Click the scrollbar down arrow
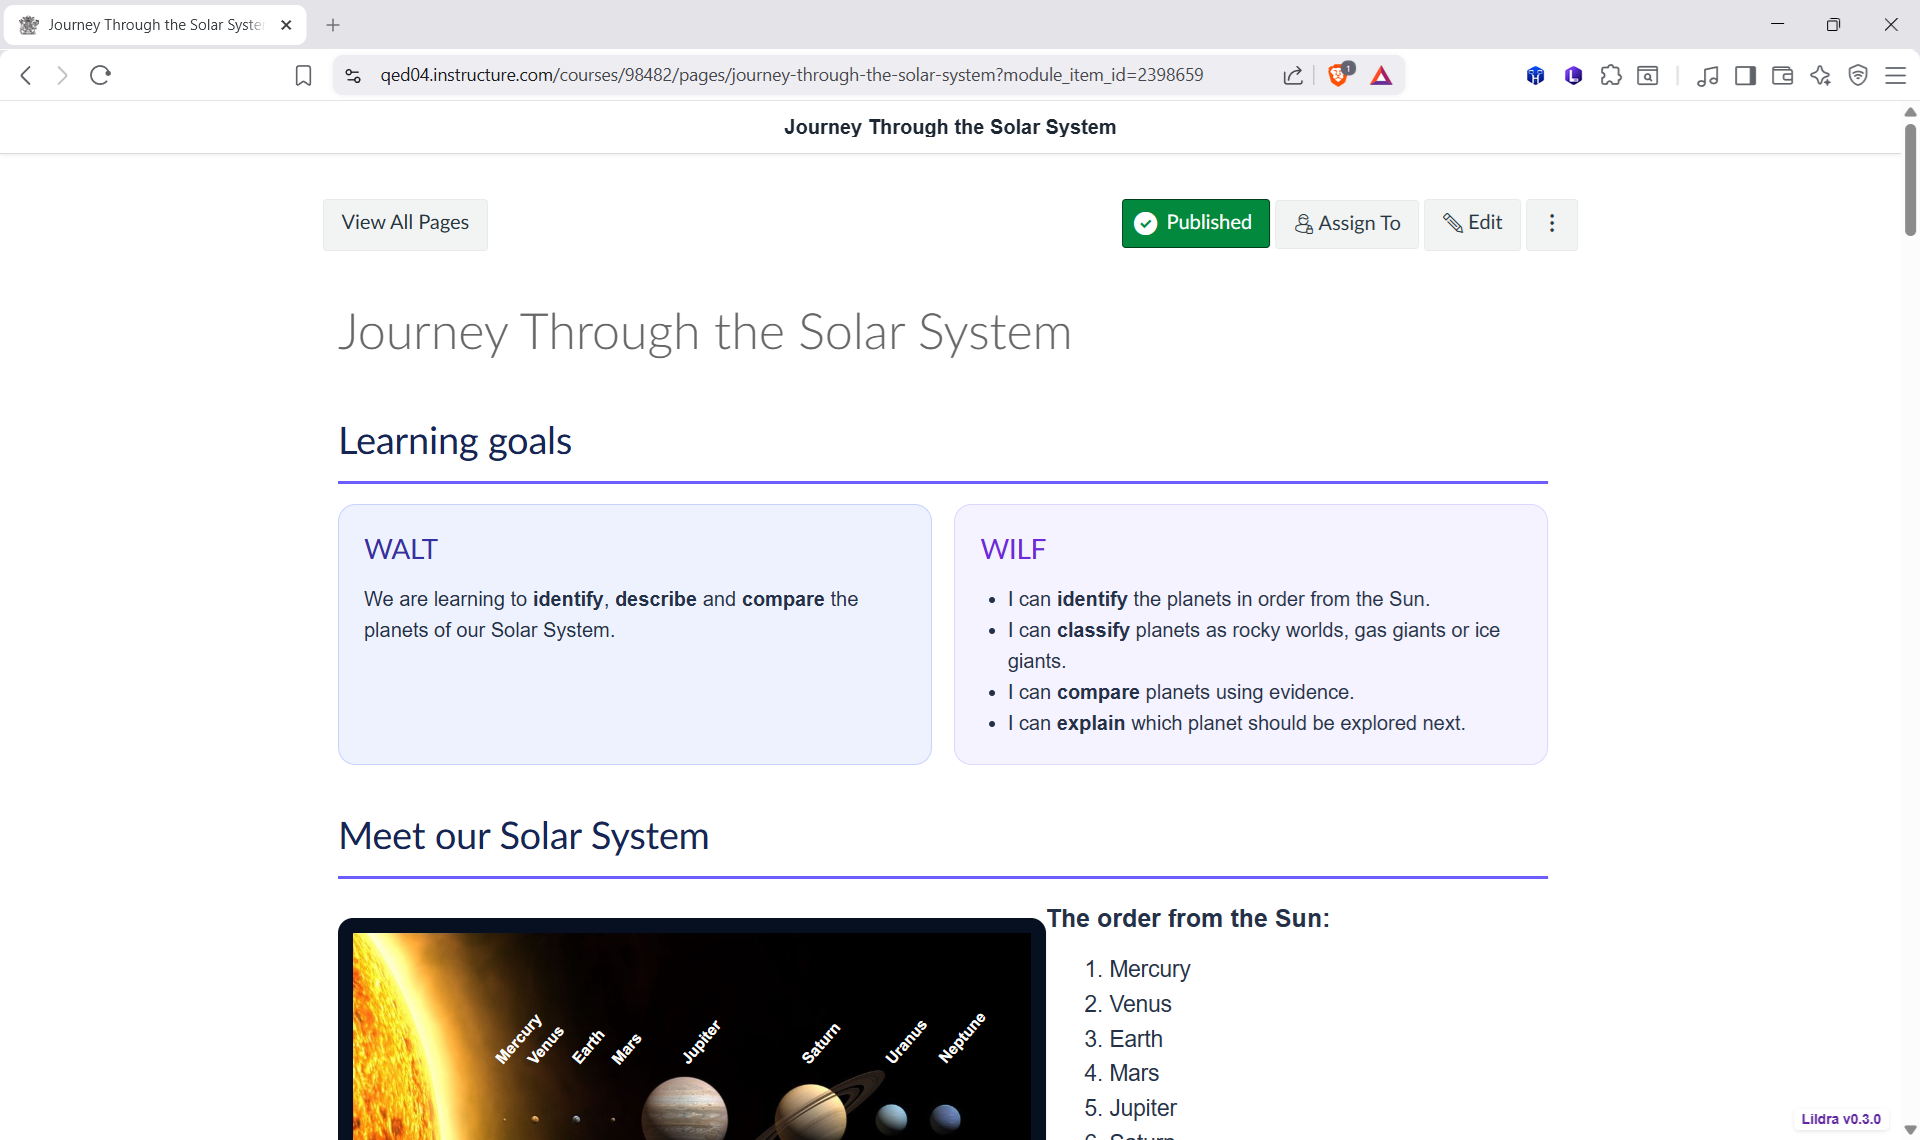1920x1140 pixels. pos(1910,1130)
